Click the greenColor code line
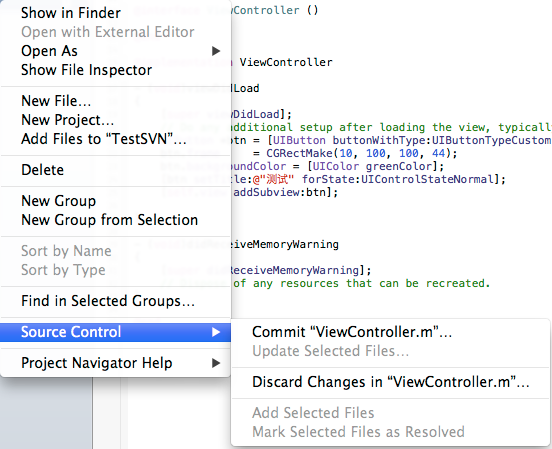Viewport: 552px width, 449px height. [x=338, y=166]
